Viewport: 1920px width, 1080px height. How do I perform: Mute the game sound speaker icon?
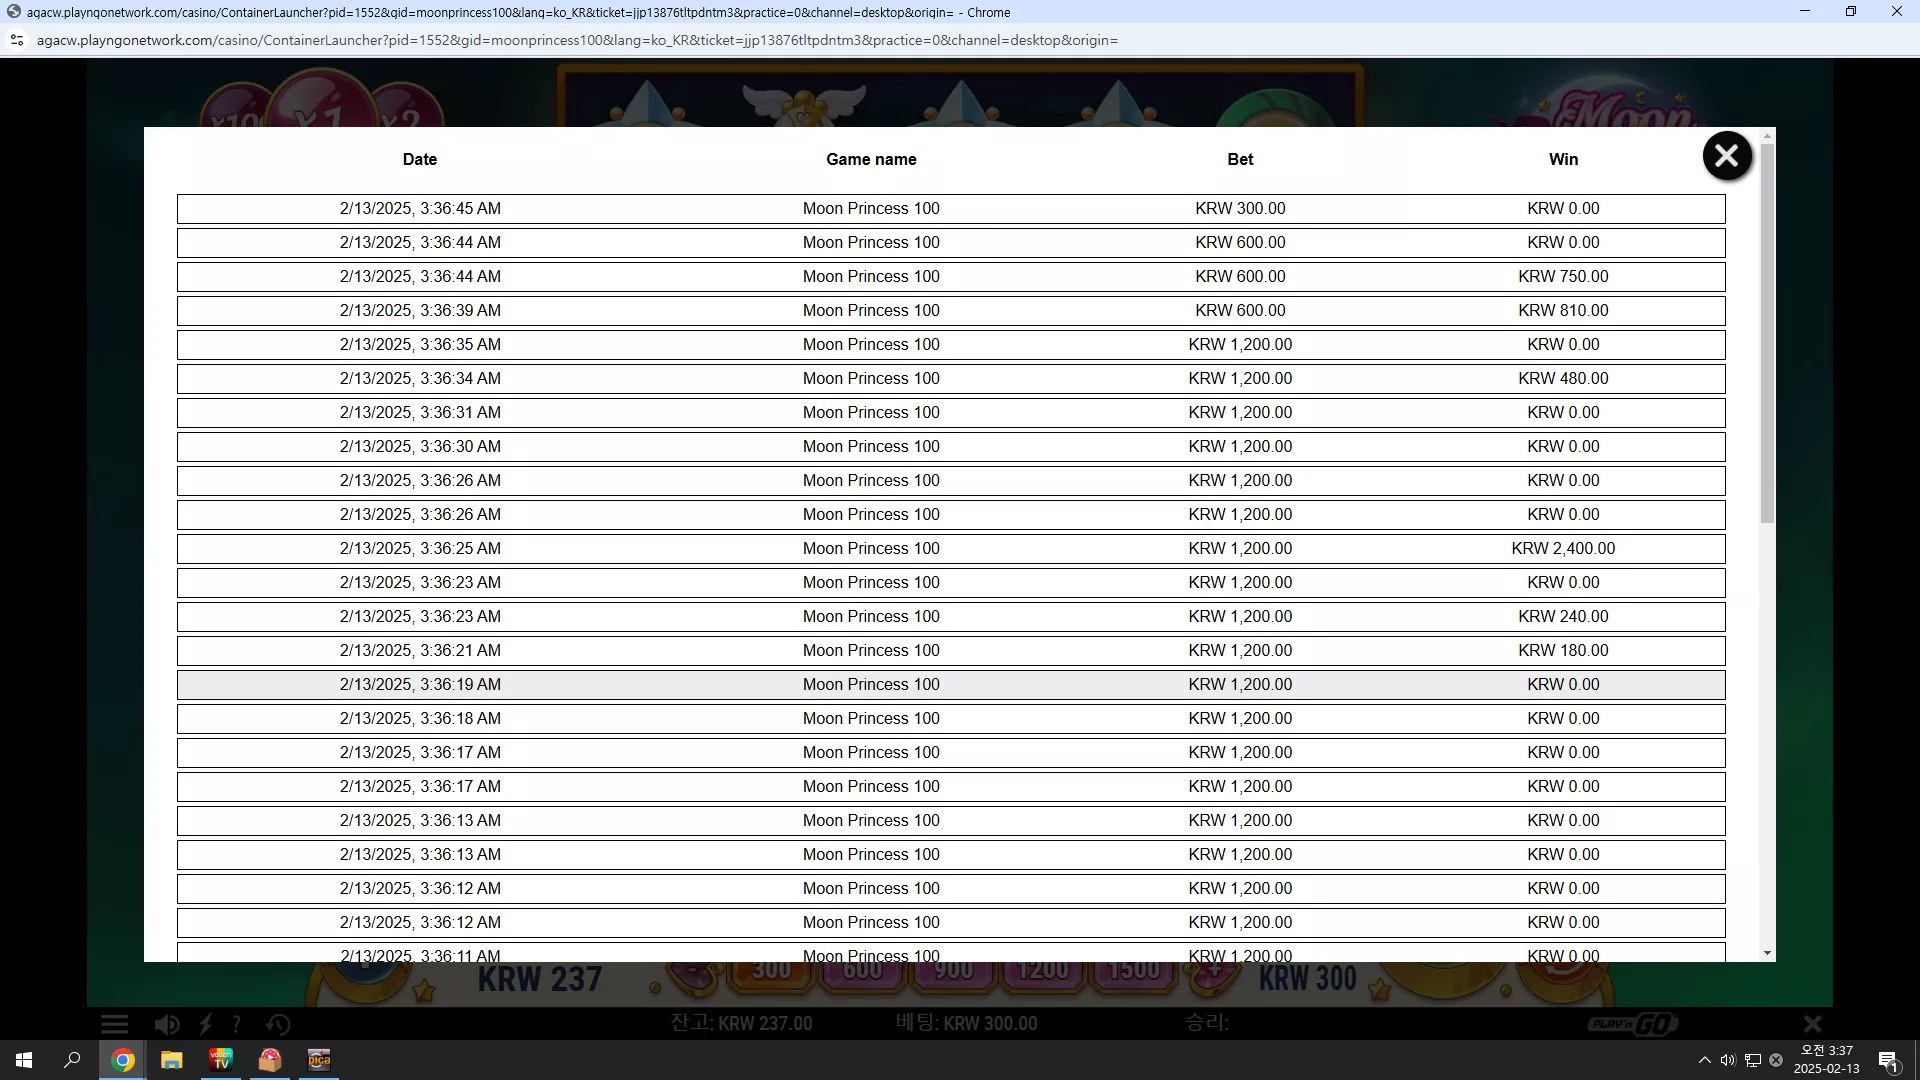point(166,1024)
